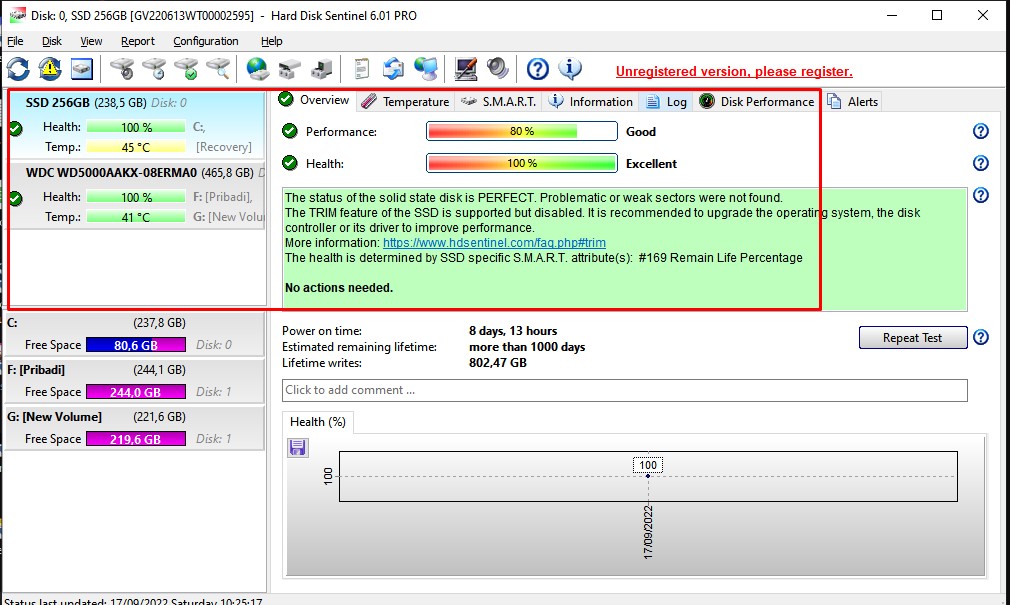Image resolution: width=1010 pixels, height=605 pixels.
Task: Click the blue info bubble toolbar icon
Action: (x=570, y=69)
